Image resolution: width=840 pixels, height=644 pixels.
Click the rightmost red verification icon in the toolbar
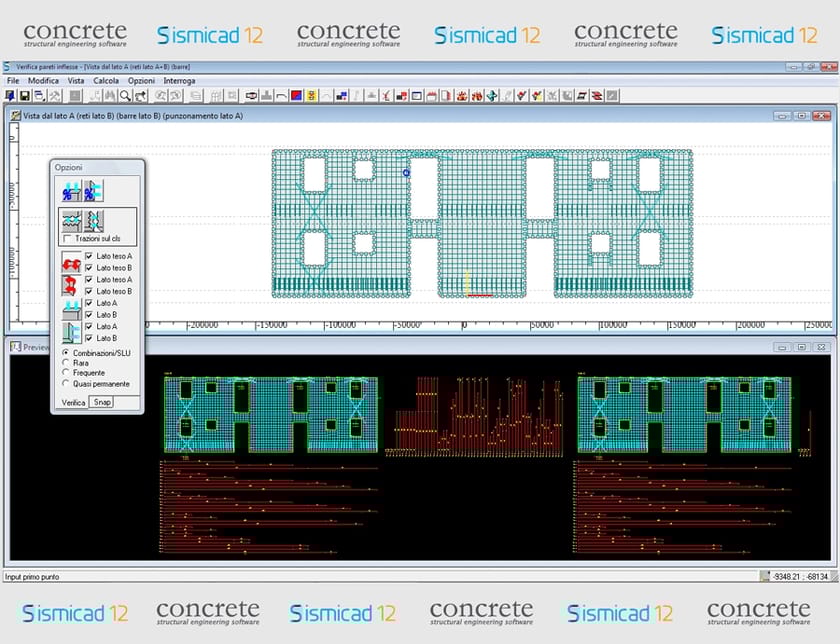coord(597,96)
